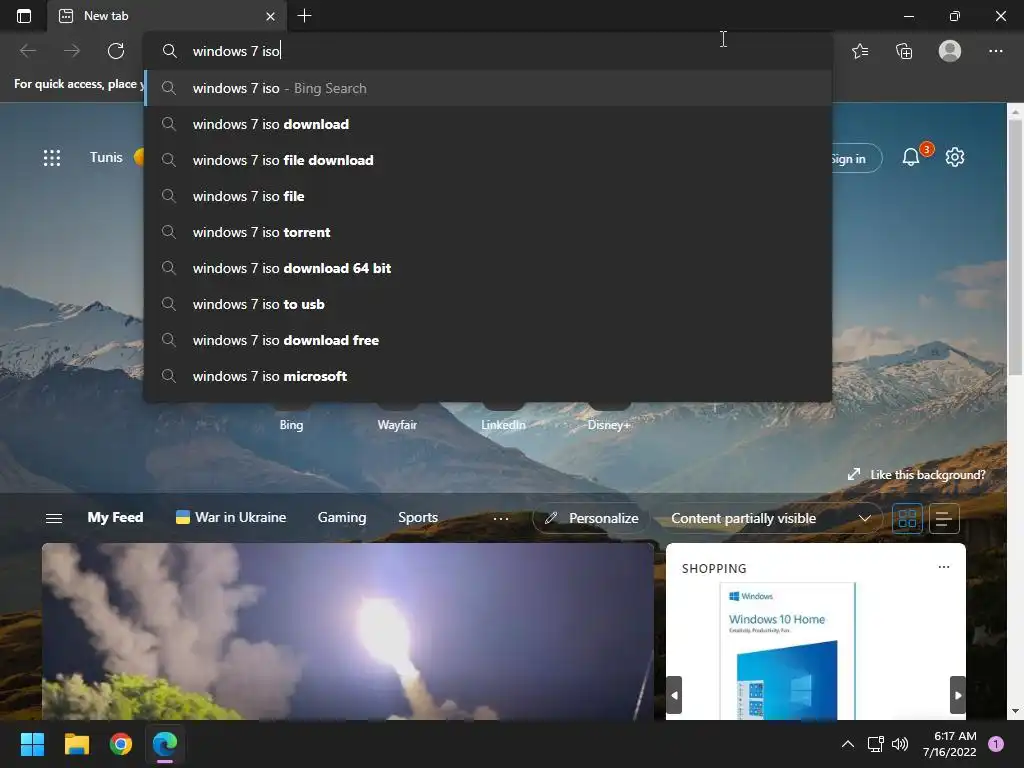Show previous shopping item arrow
1024x768 pixels.
pyautogui.click(x=675, y=695)
